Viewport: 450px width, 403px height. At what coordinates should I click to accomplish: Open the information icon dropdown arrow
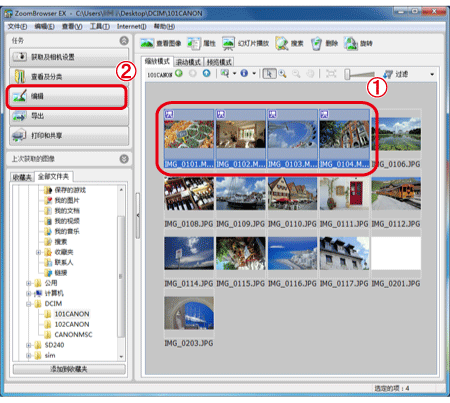click(254, 74)
